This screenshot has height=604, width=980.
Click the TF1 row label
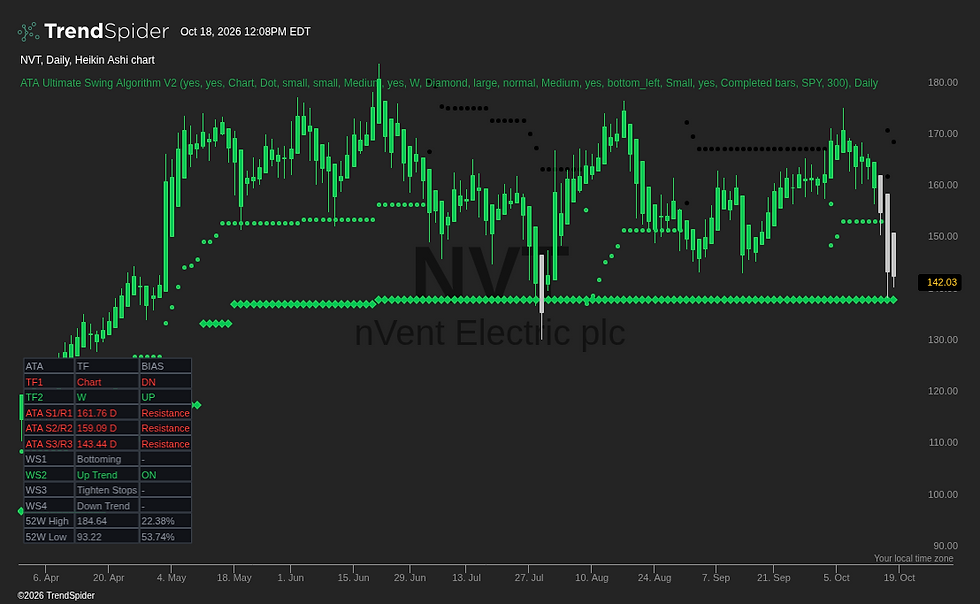tap(49, 382)
